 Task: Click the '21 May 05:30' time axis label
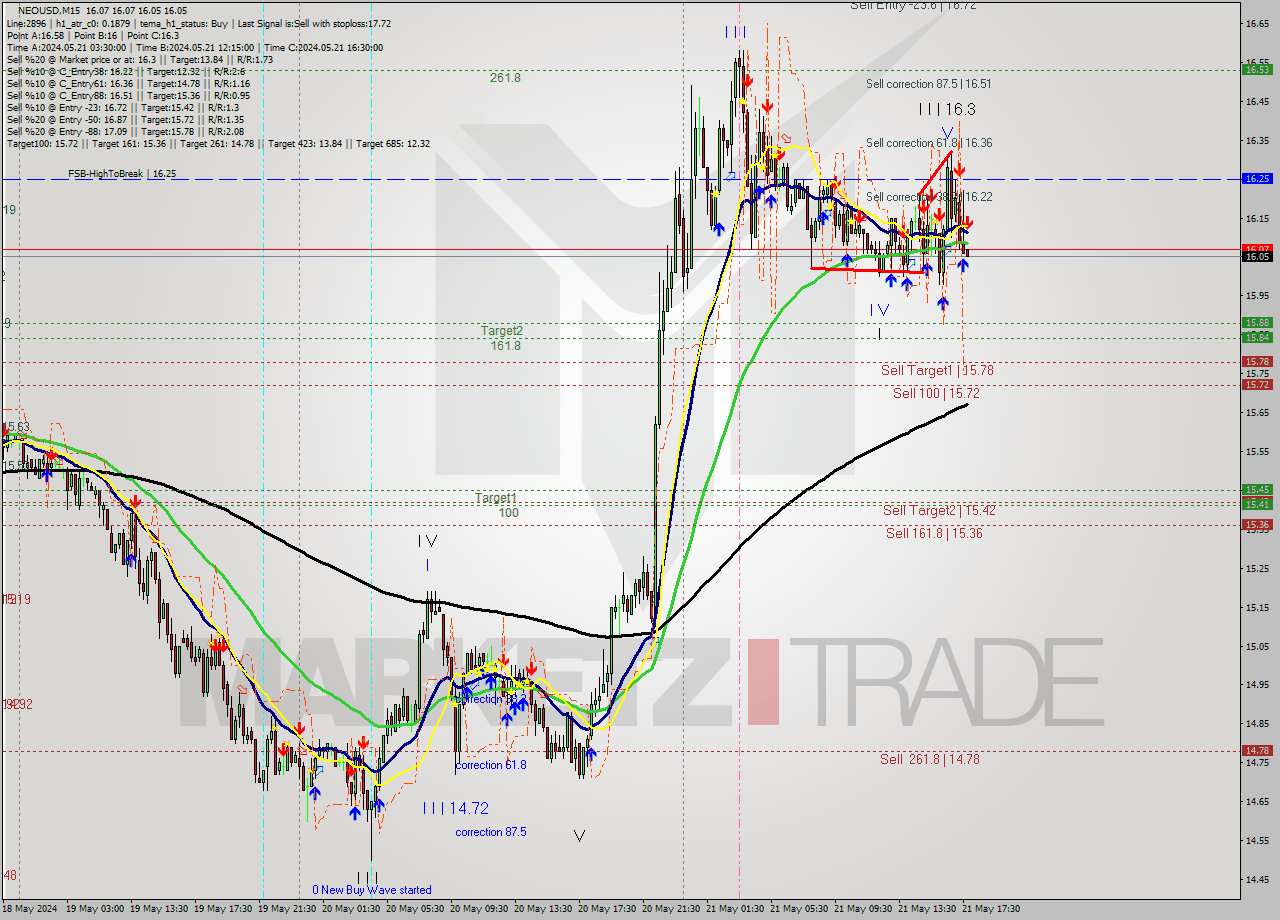click(x=800, y=909)
